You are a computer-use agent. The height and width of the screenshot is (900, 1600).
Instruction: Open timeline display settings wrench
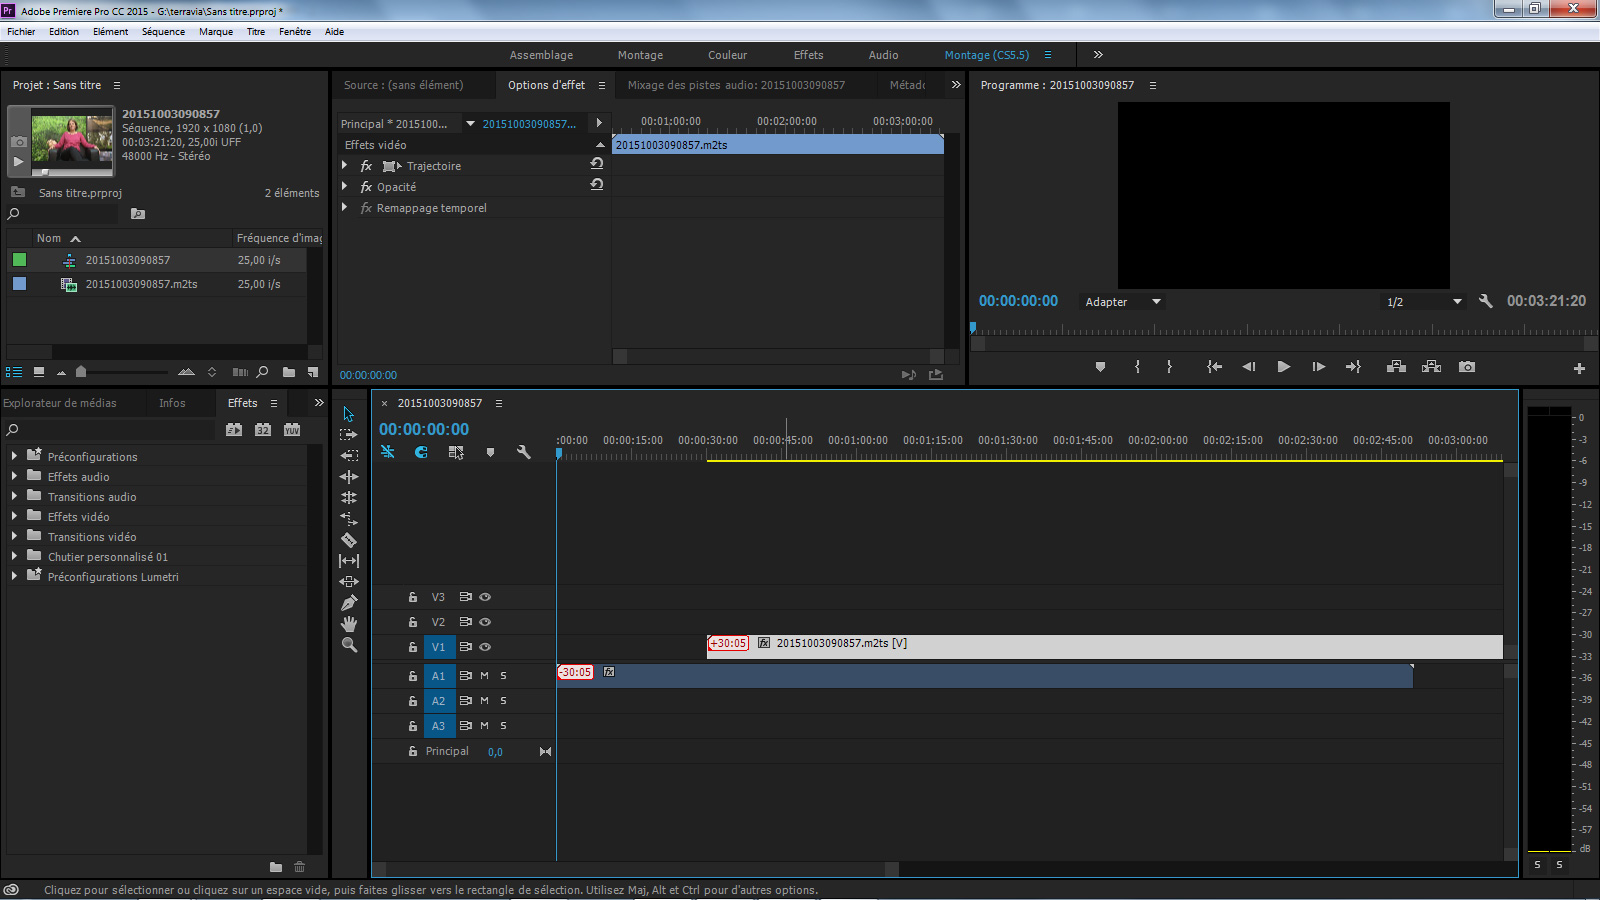[523, 453]
